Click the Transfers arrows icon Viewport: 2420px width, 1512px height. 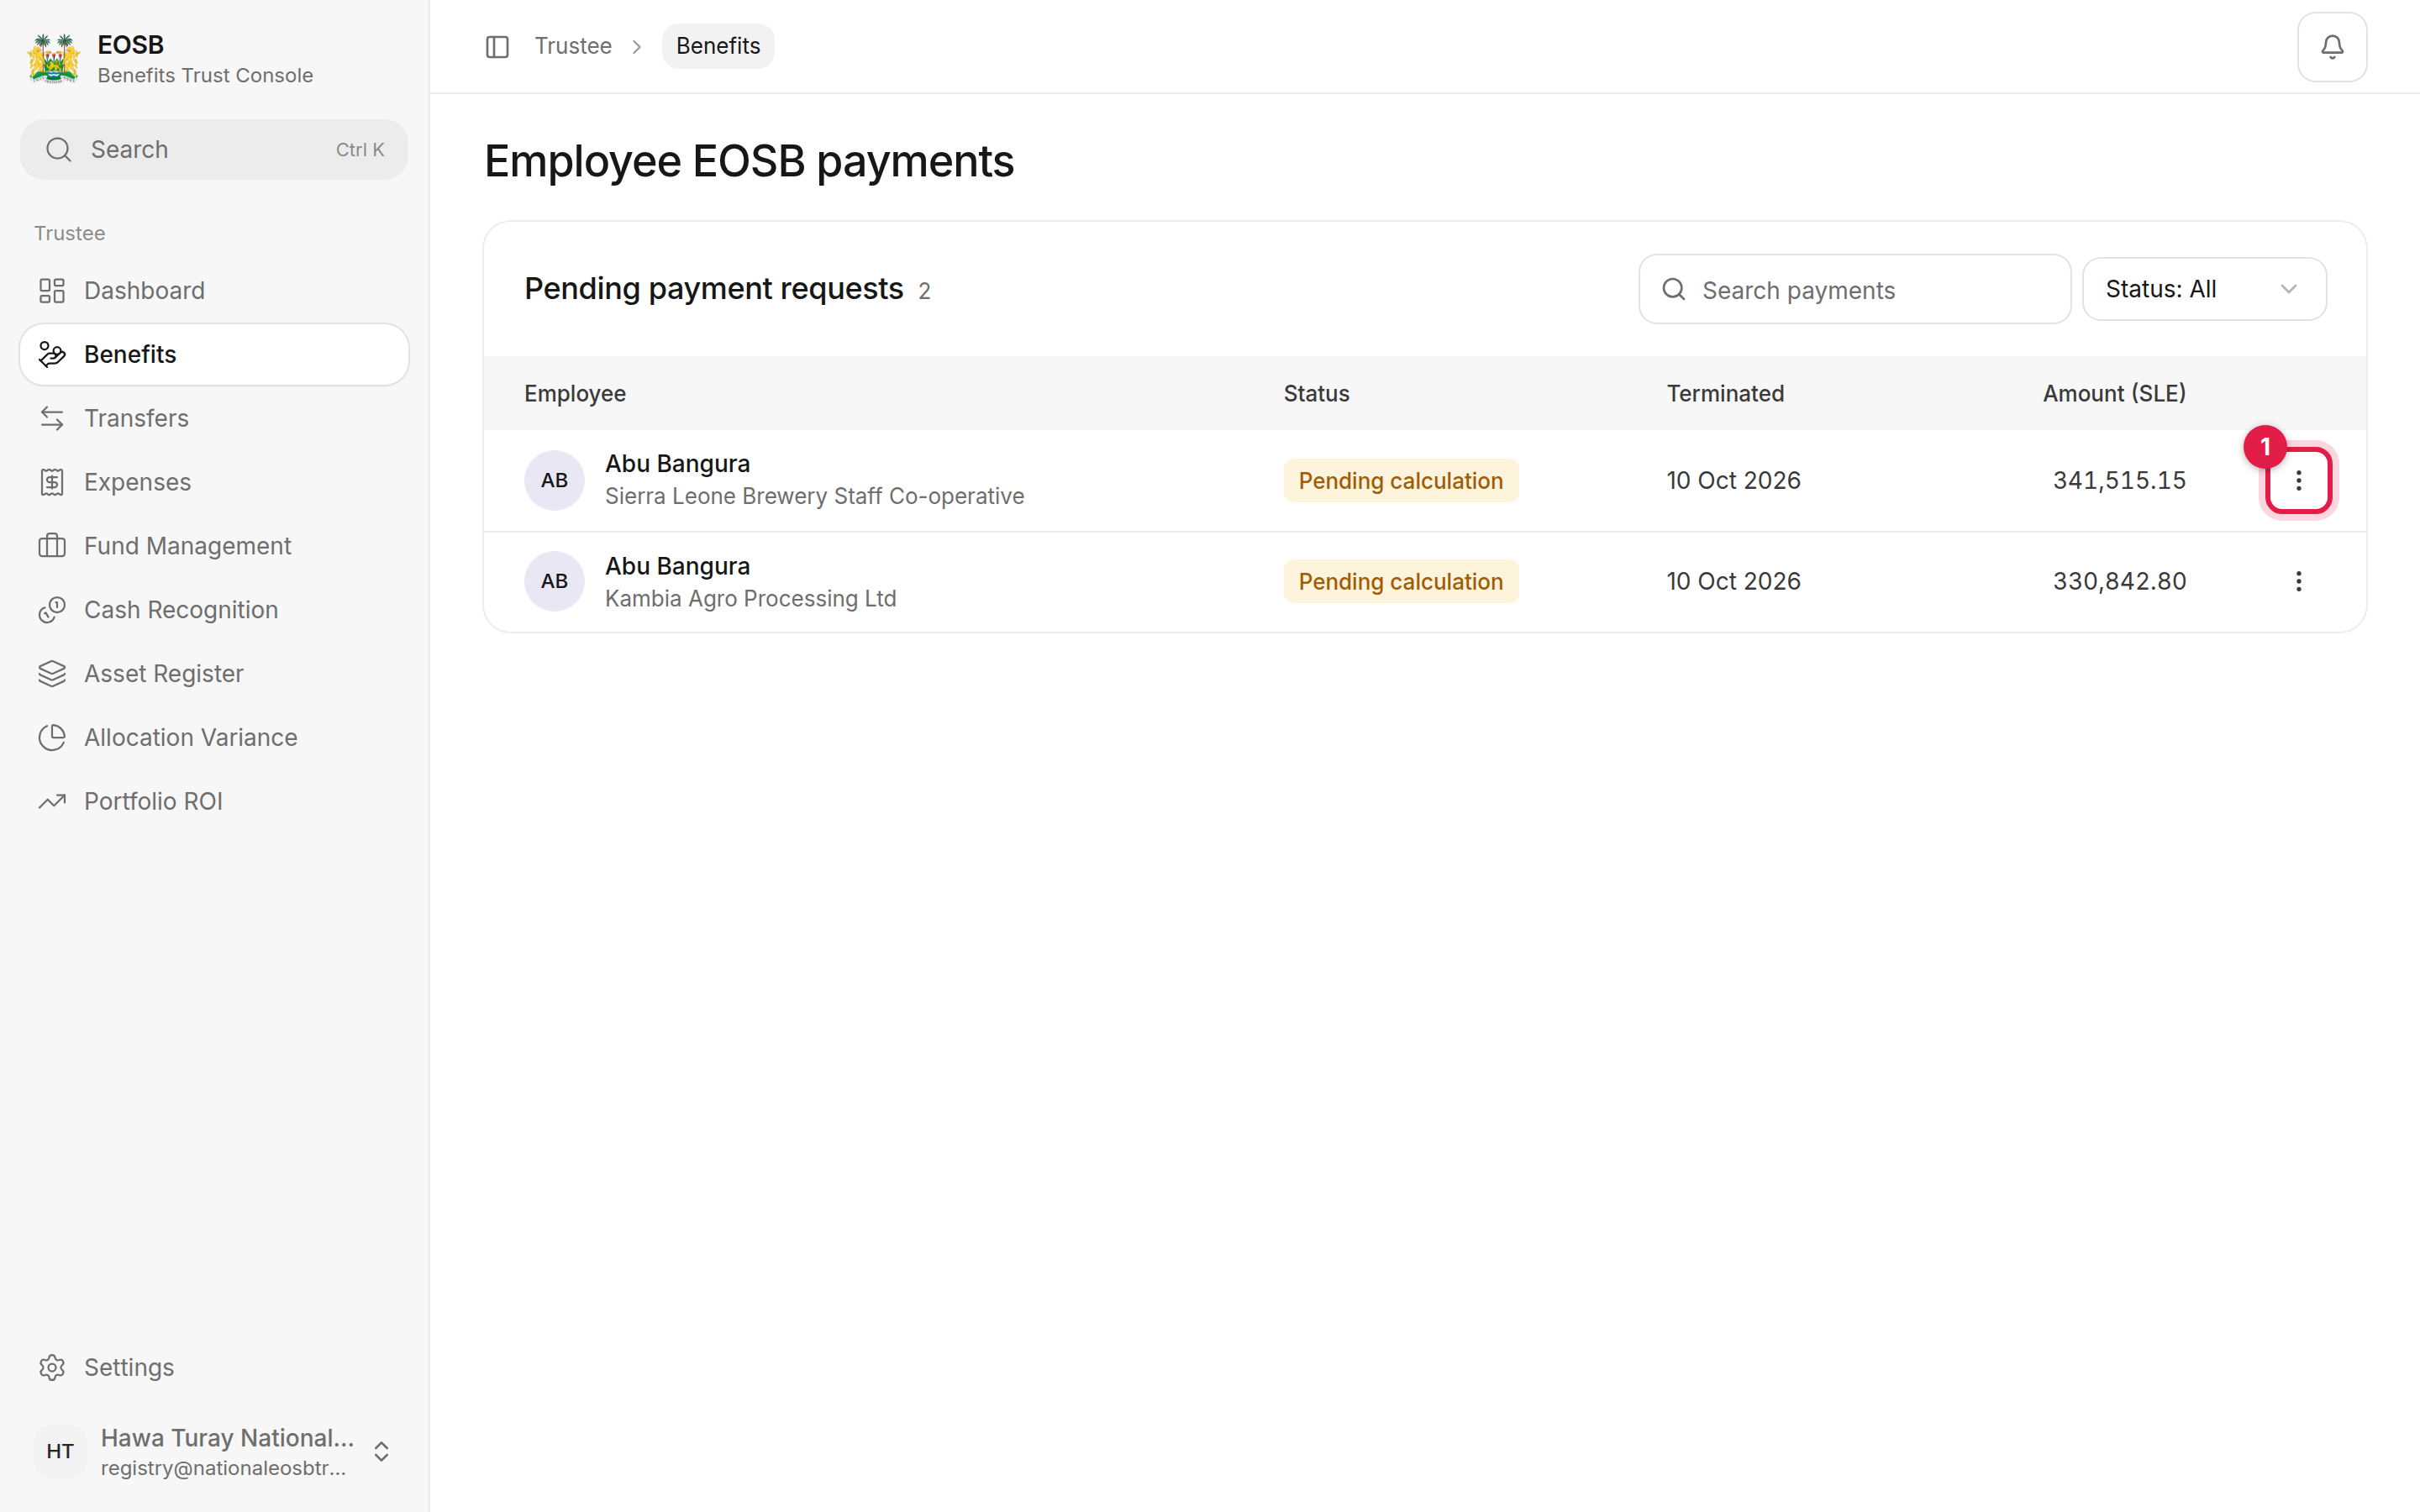[52, 418]
